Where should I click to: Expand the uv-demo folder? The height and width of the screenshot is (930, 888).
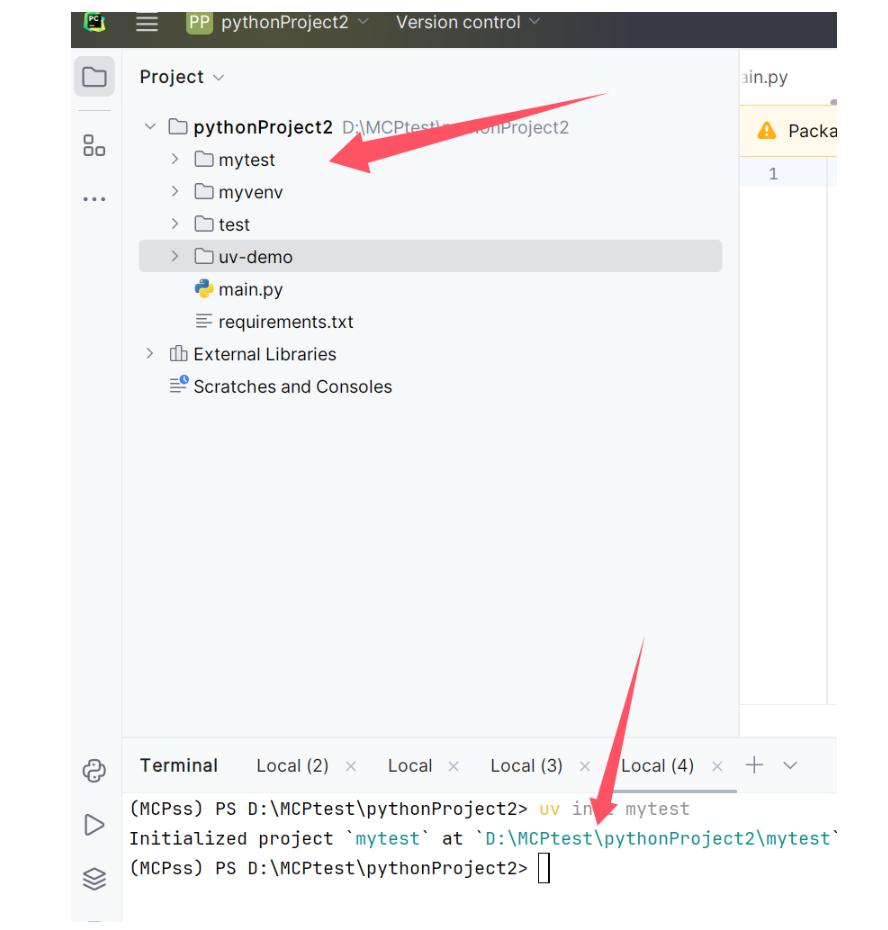(x=176, y=256)
